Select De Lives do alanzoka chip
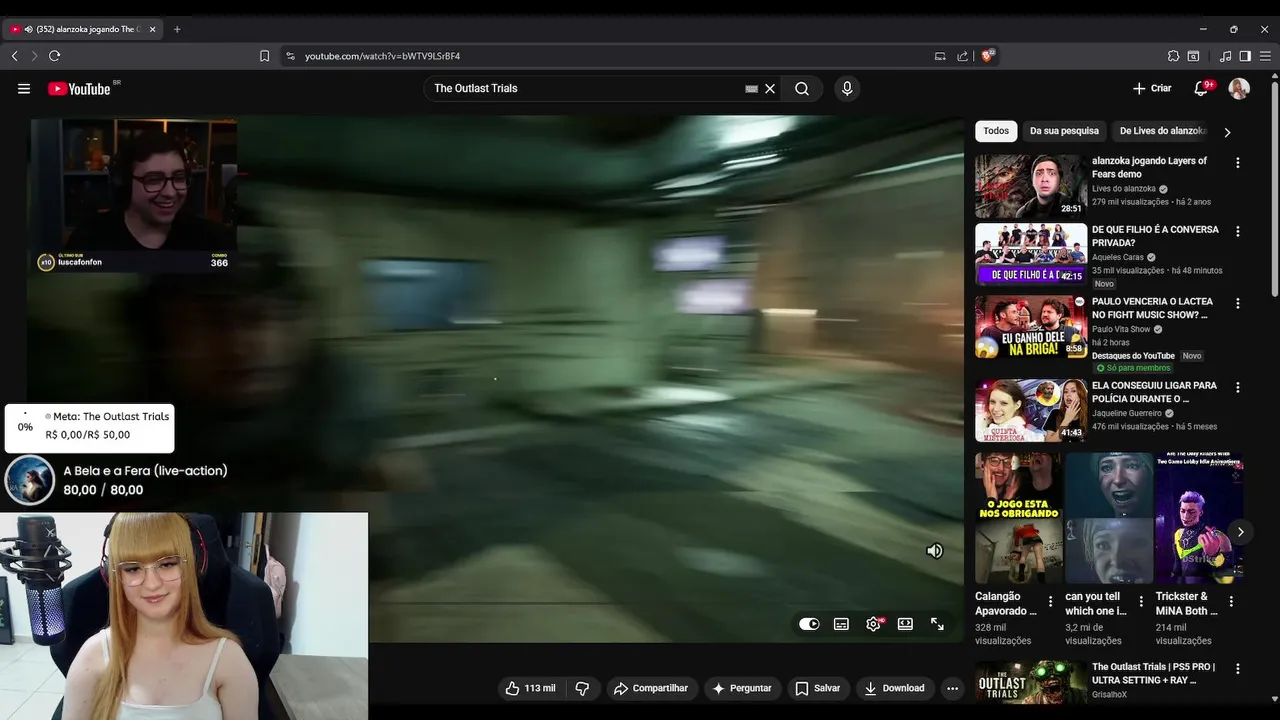The image size is (1280, 720). coord(1162,131)
